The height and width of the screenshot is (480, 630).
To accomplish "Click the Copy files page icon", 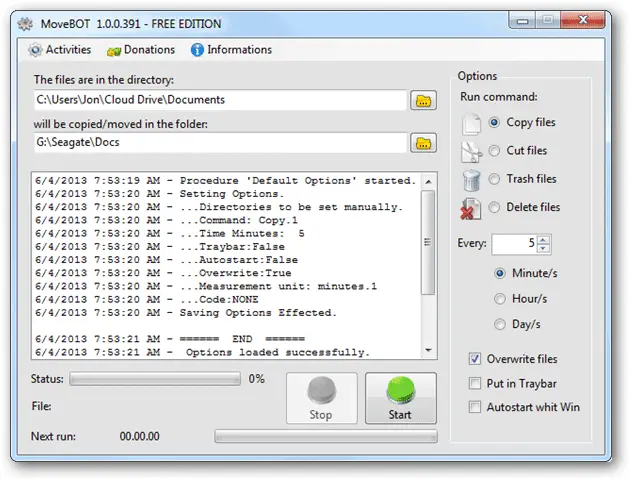I will (471, 123).
